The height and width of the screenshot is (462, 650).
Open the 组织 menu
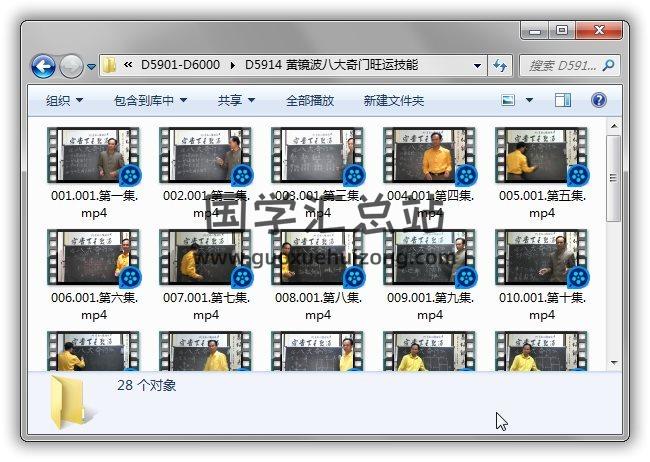pos(64,100)
